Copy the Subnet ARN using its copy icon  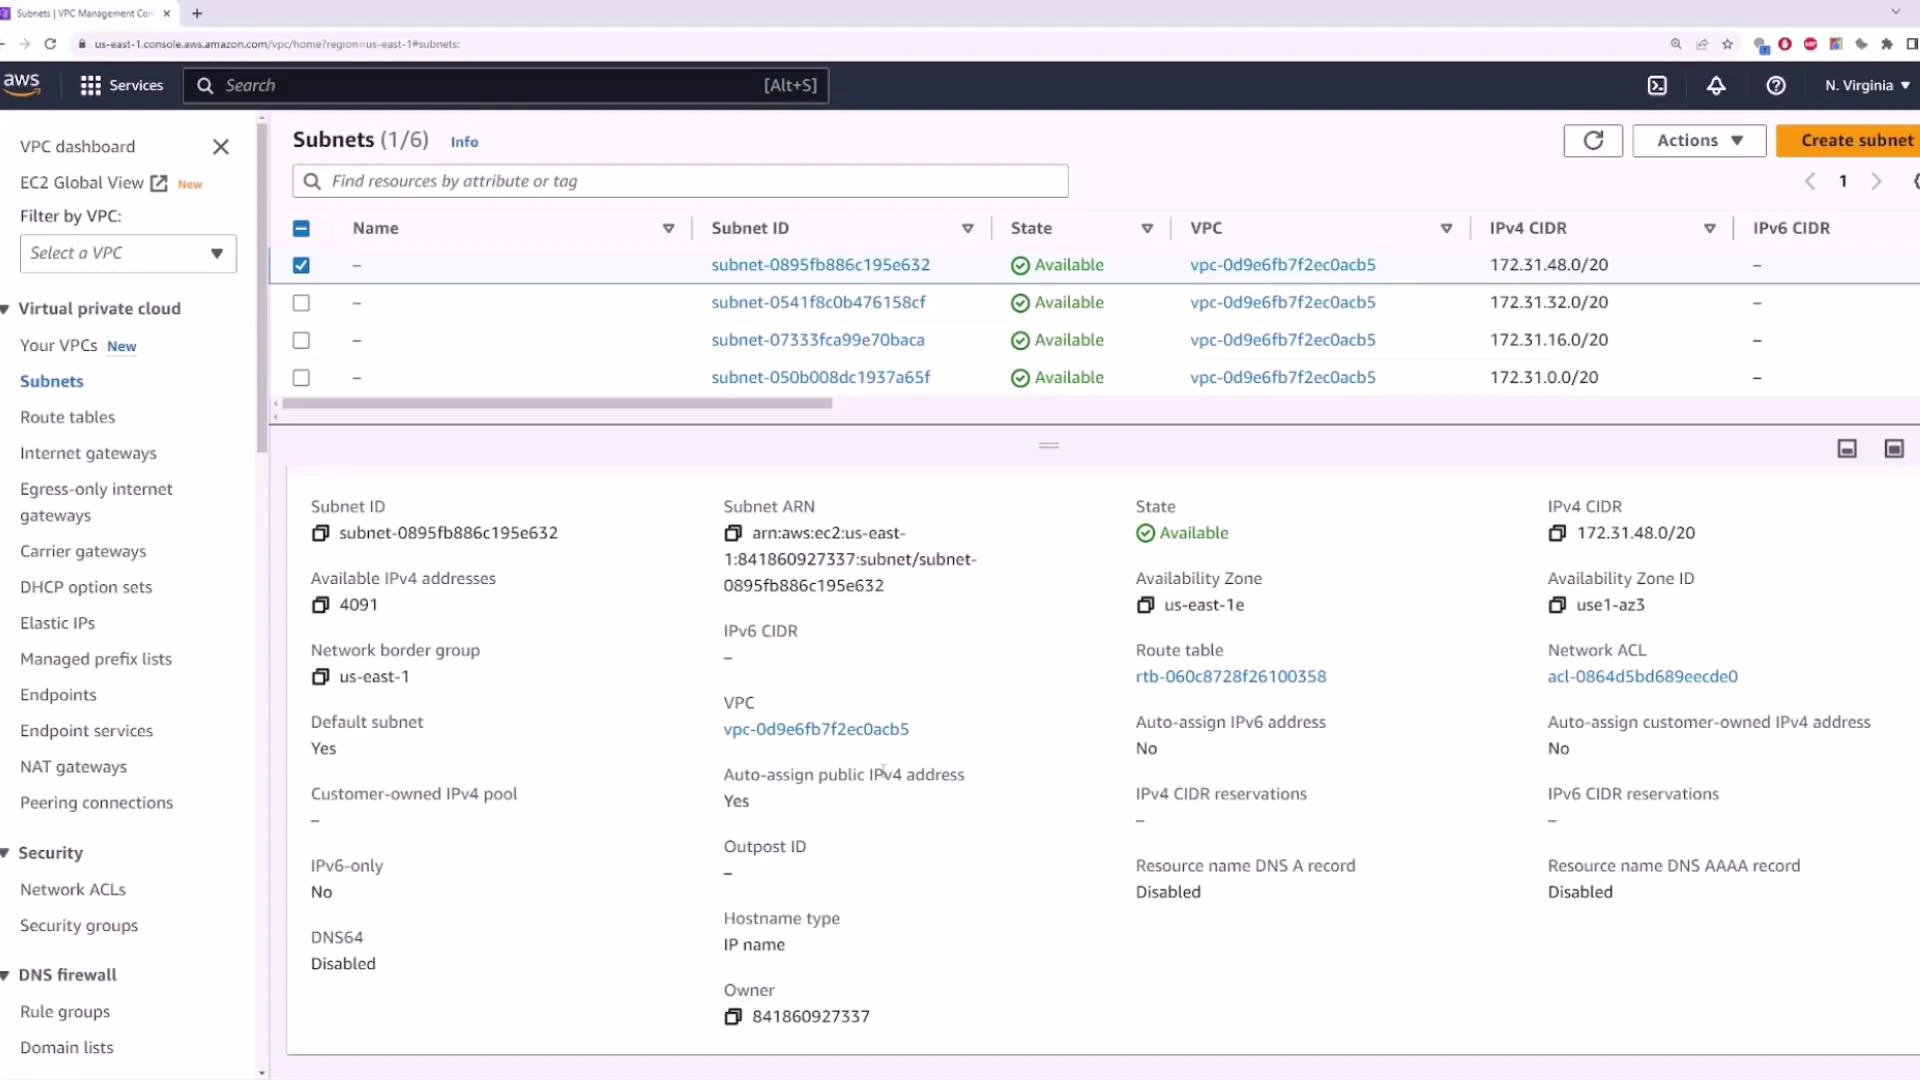click(733, 533)
